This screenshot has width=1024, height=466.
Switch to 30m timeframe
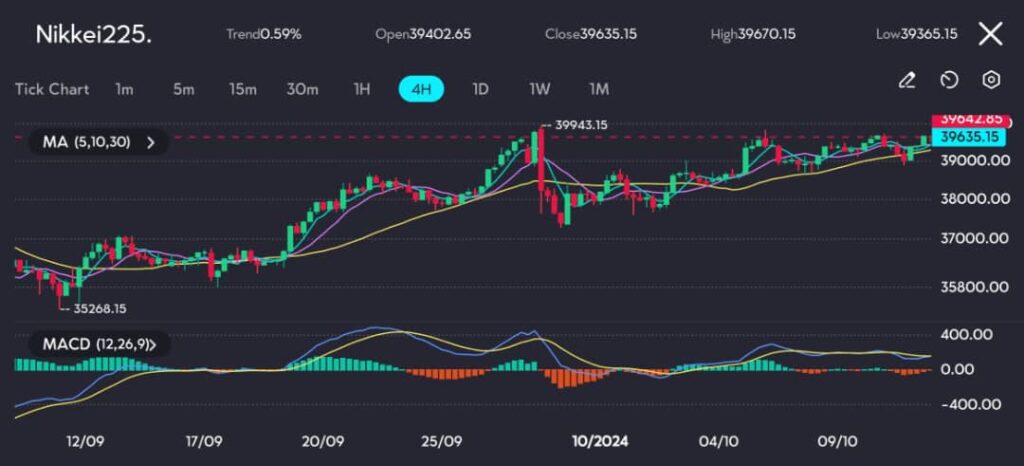[303, 89]
